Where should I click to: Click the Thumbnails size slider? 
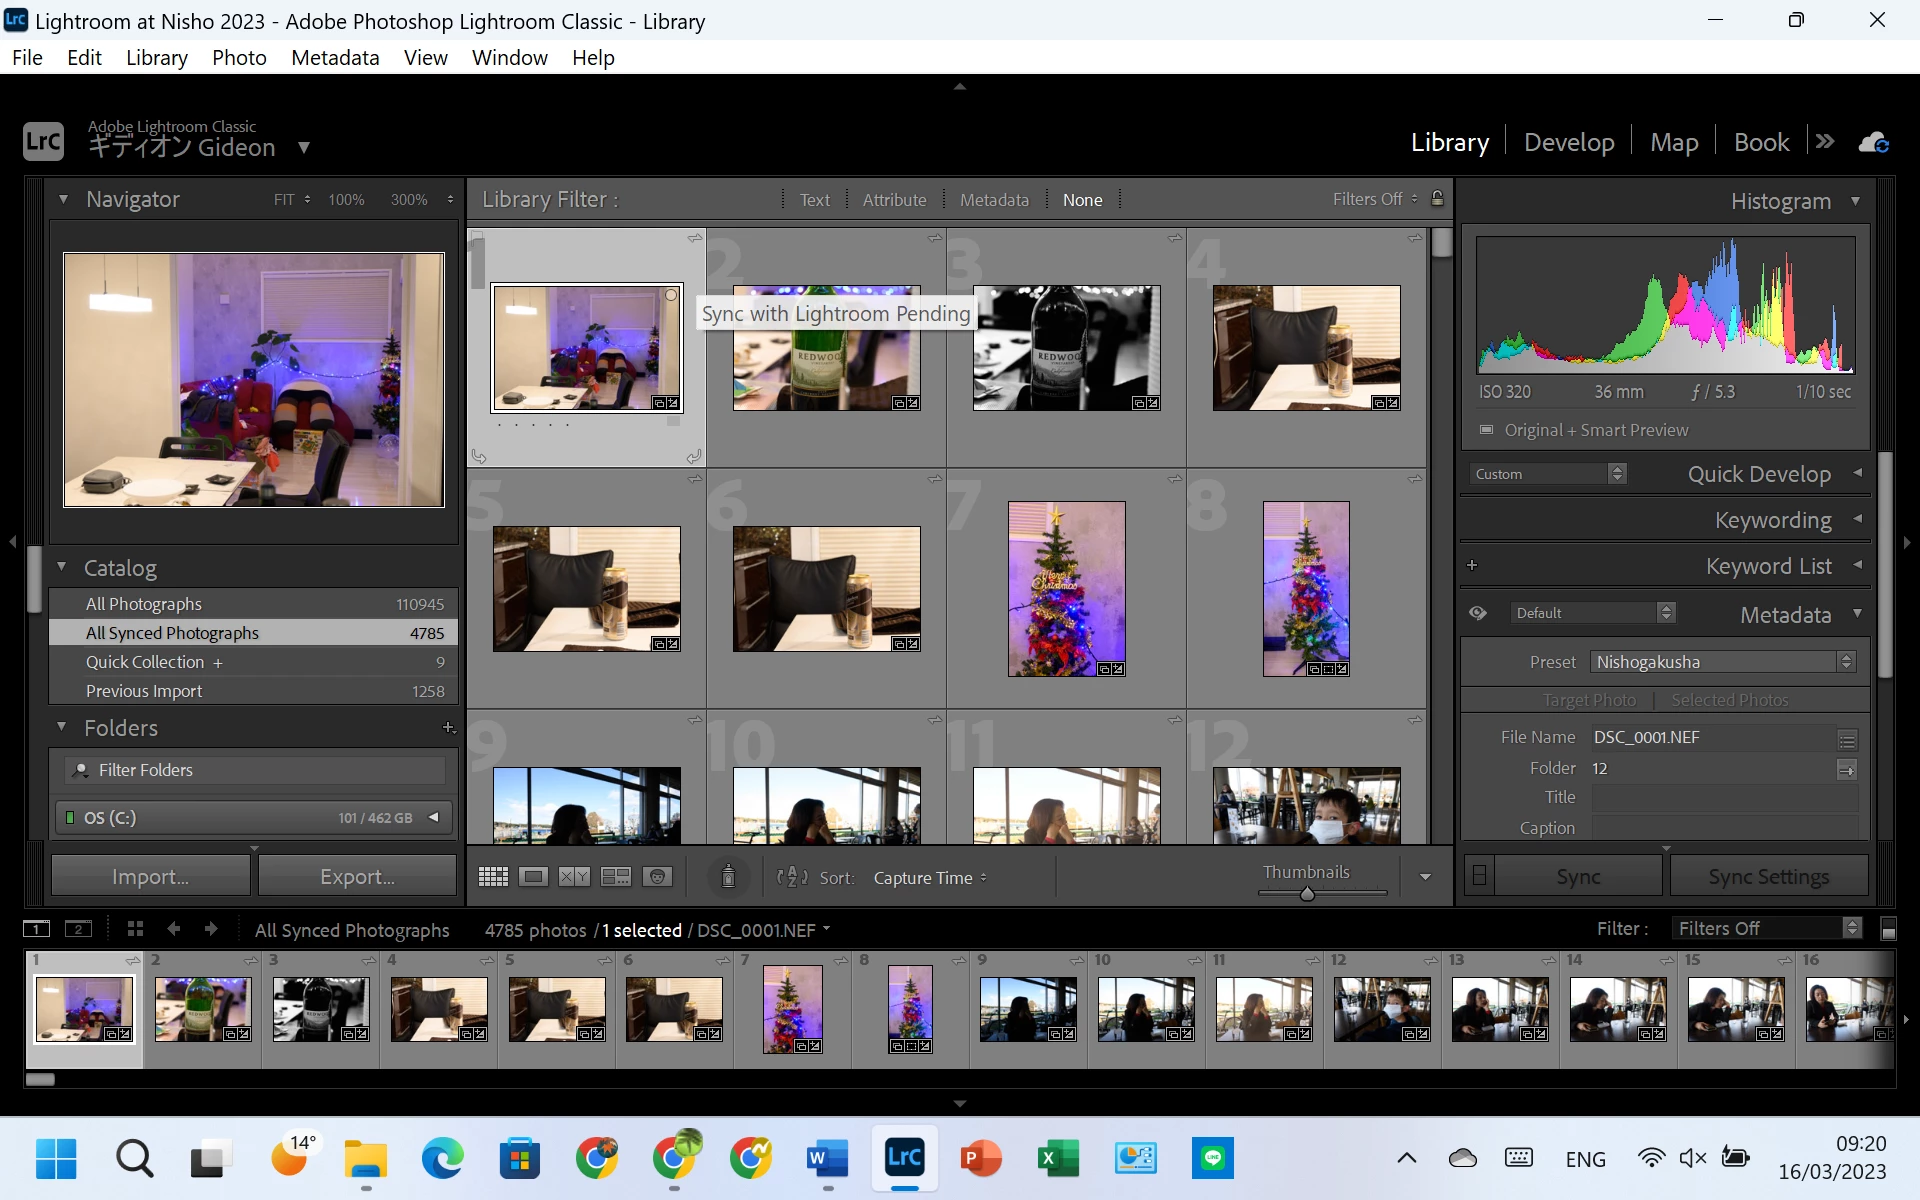click(x=1307, y=893)
